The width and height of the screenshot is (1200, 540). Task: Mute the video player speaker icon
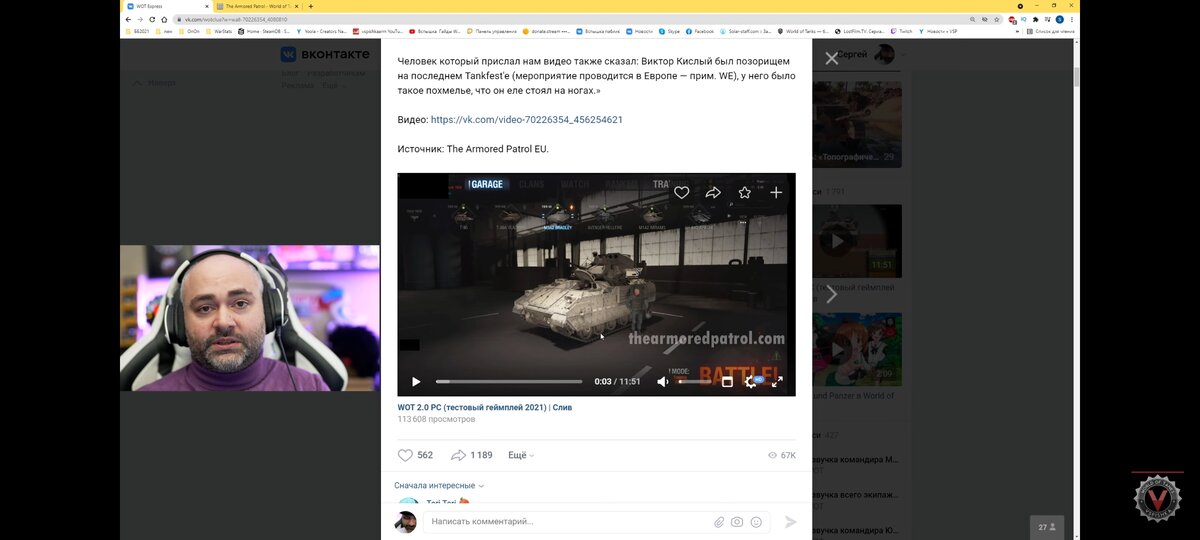click(x=663, y=382)
